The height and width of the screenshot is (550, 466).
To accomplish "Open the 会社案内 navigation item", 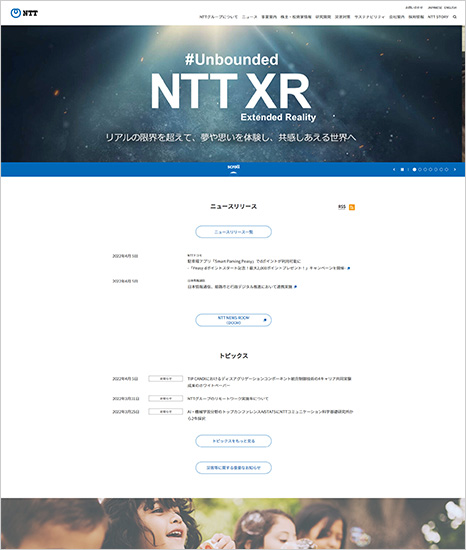I will pyautogui.click(x=397, y=17).
